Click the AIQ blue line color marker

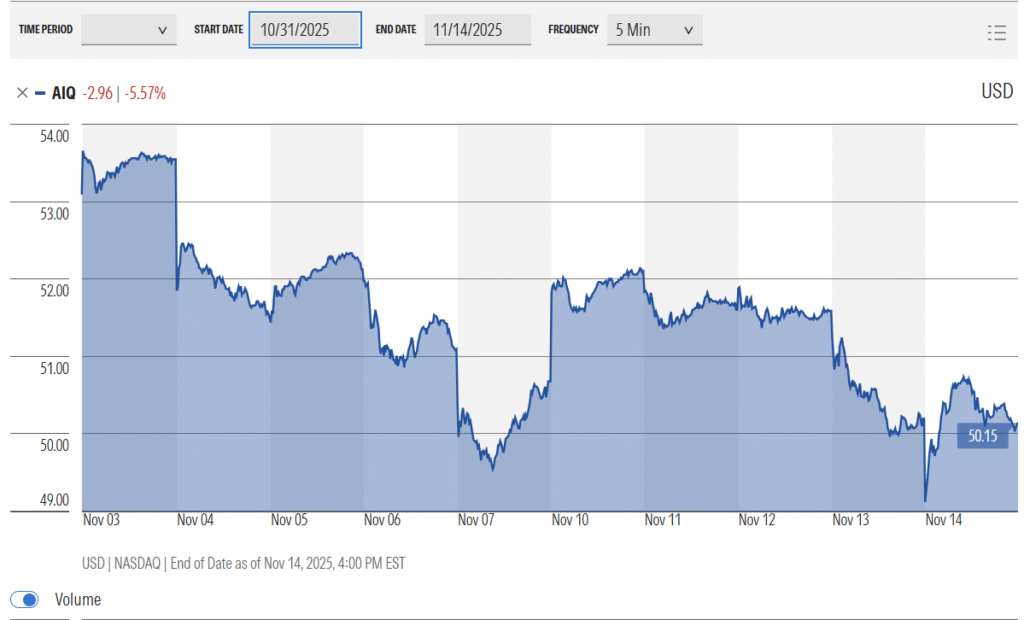coord(39,93)
